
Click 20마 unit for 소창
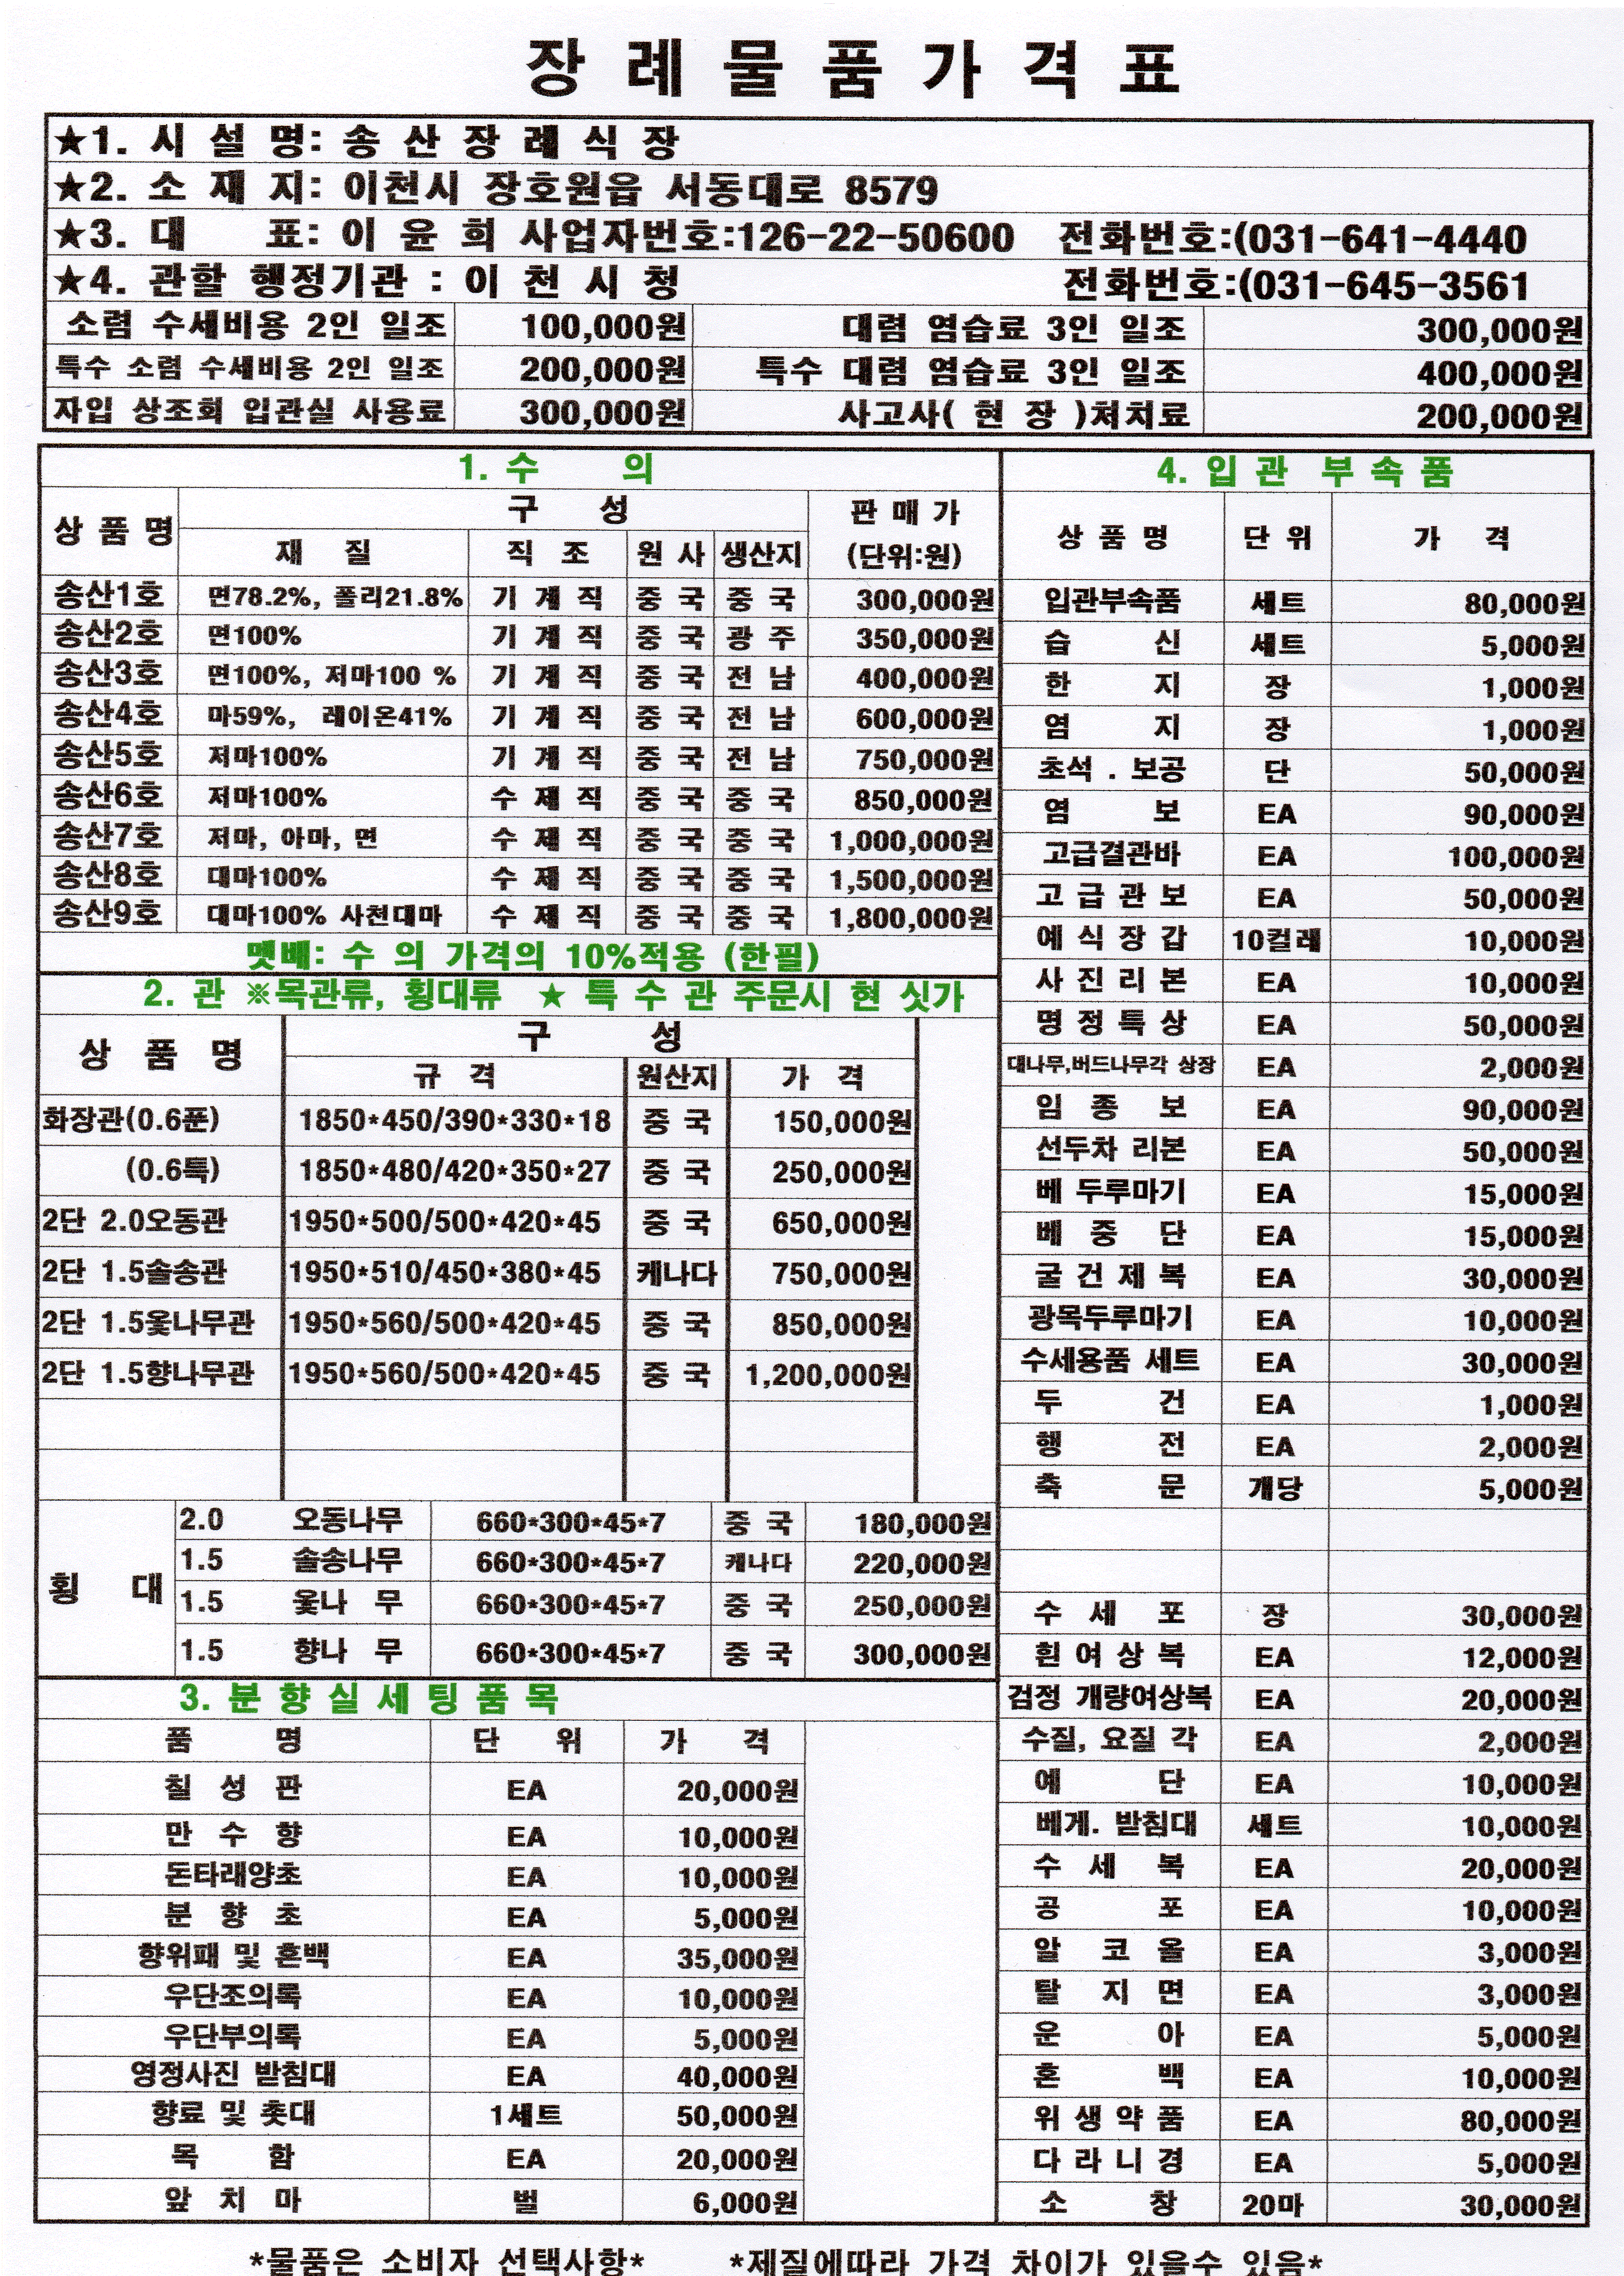pyautogui.click(x=1272, y=2205)
